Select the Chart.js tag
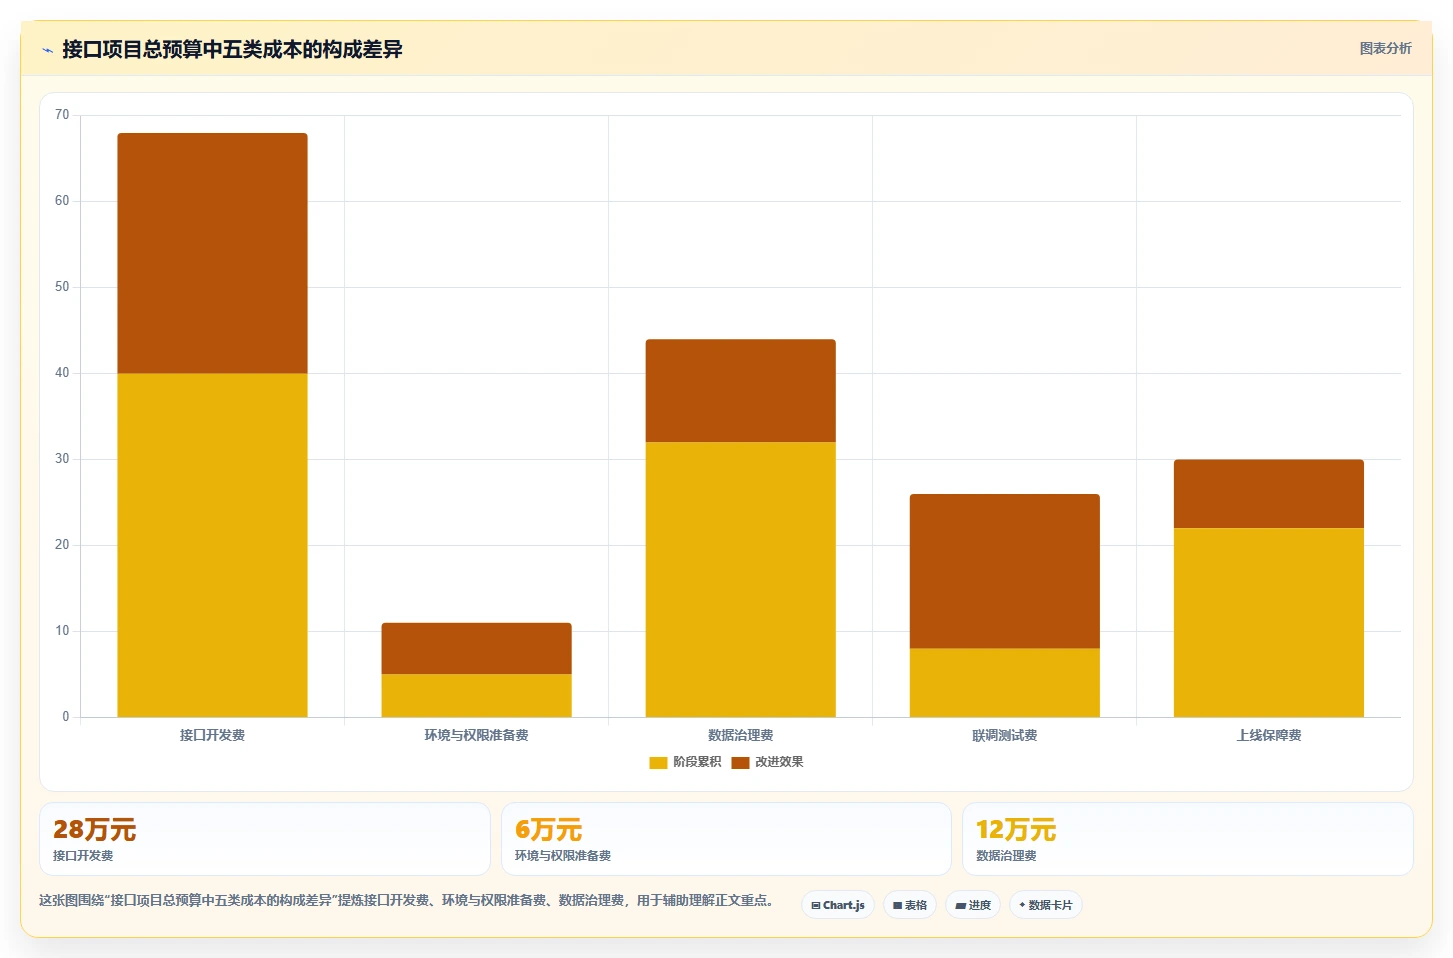 [838, 905]
